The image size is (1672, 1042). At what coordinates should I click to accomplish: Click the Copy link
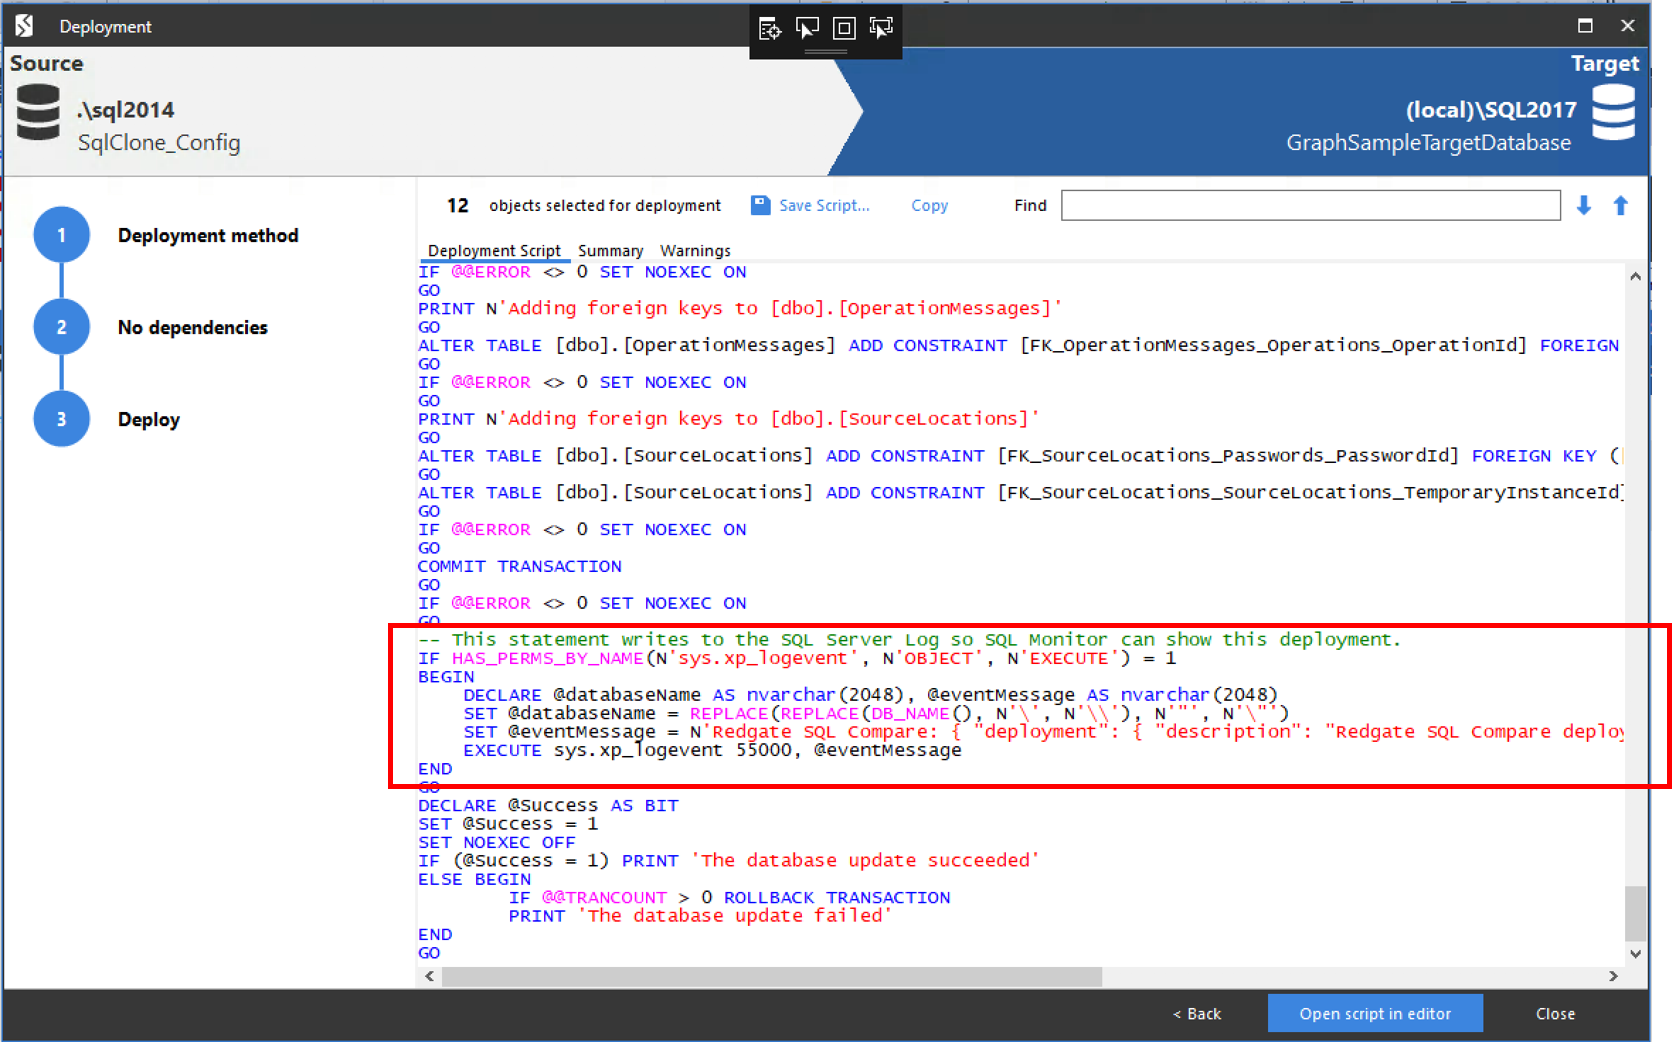click(x=929, y=206)
